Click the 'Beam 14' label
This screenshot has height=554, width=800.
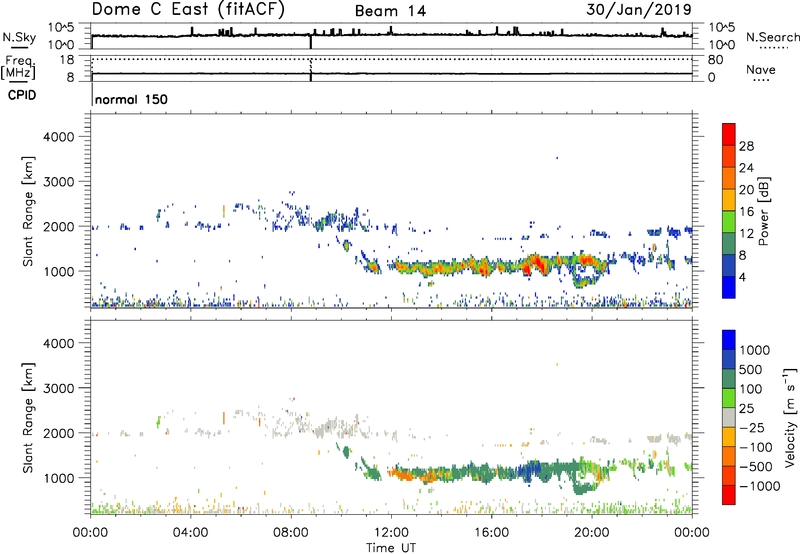click(390, 11)
